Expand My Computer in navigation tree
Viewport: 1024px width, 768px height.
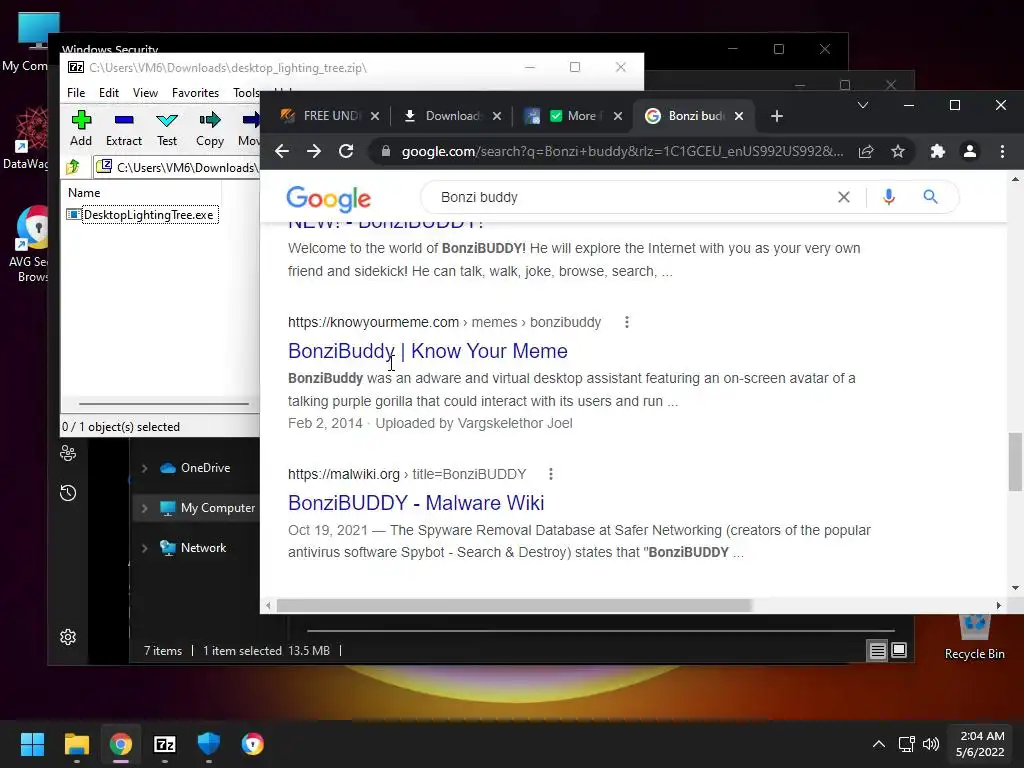(144, 508)
